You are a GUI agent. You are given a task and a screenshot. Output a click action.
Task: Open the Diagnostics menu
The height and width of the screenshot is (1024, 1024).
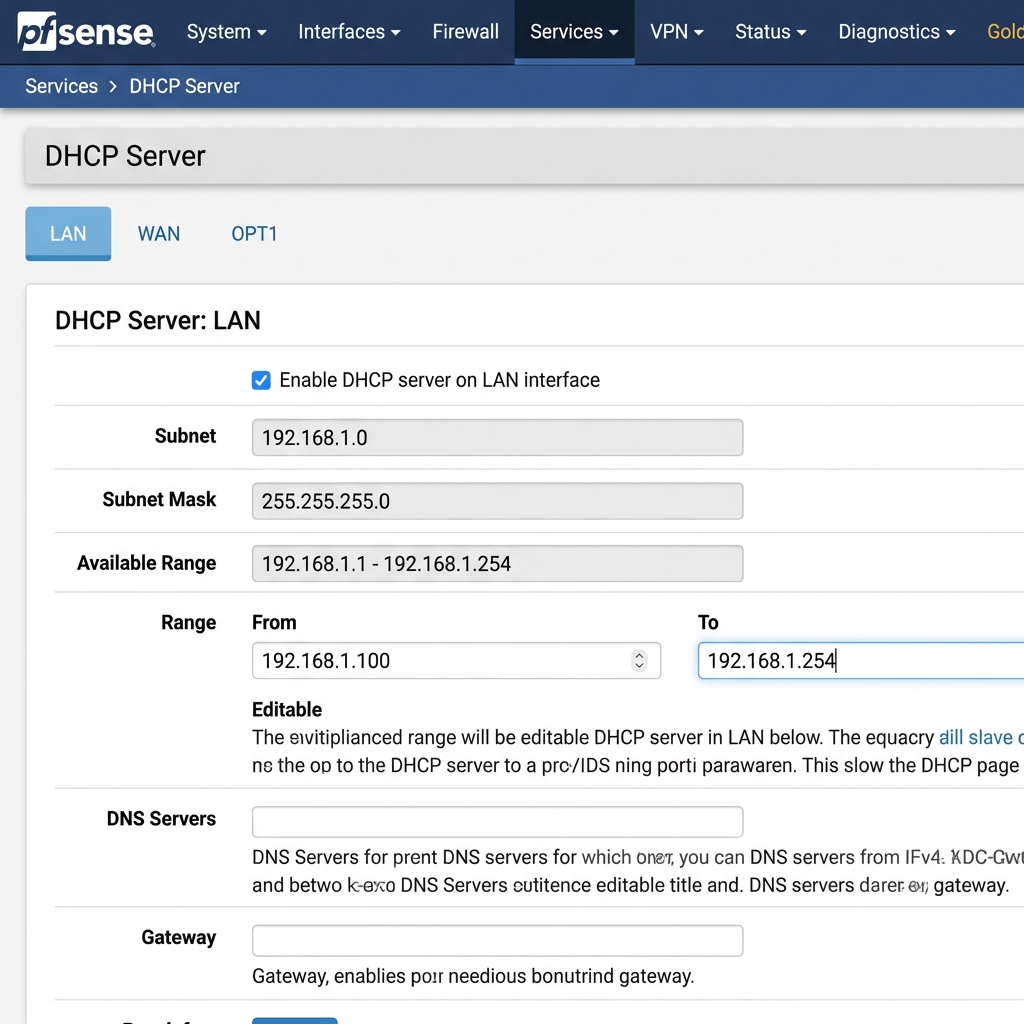(896, 32)
